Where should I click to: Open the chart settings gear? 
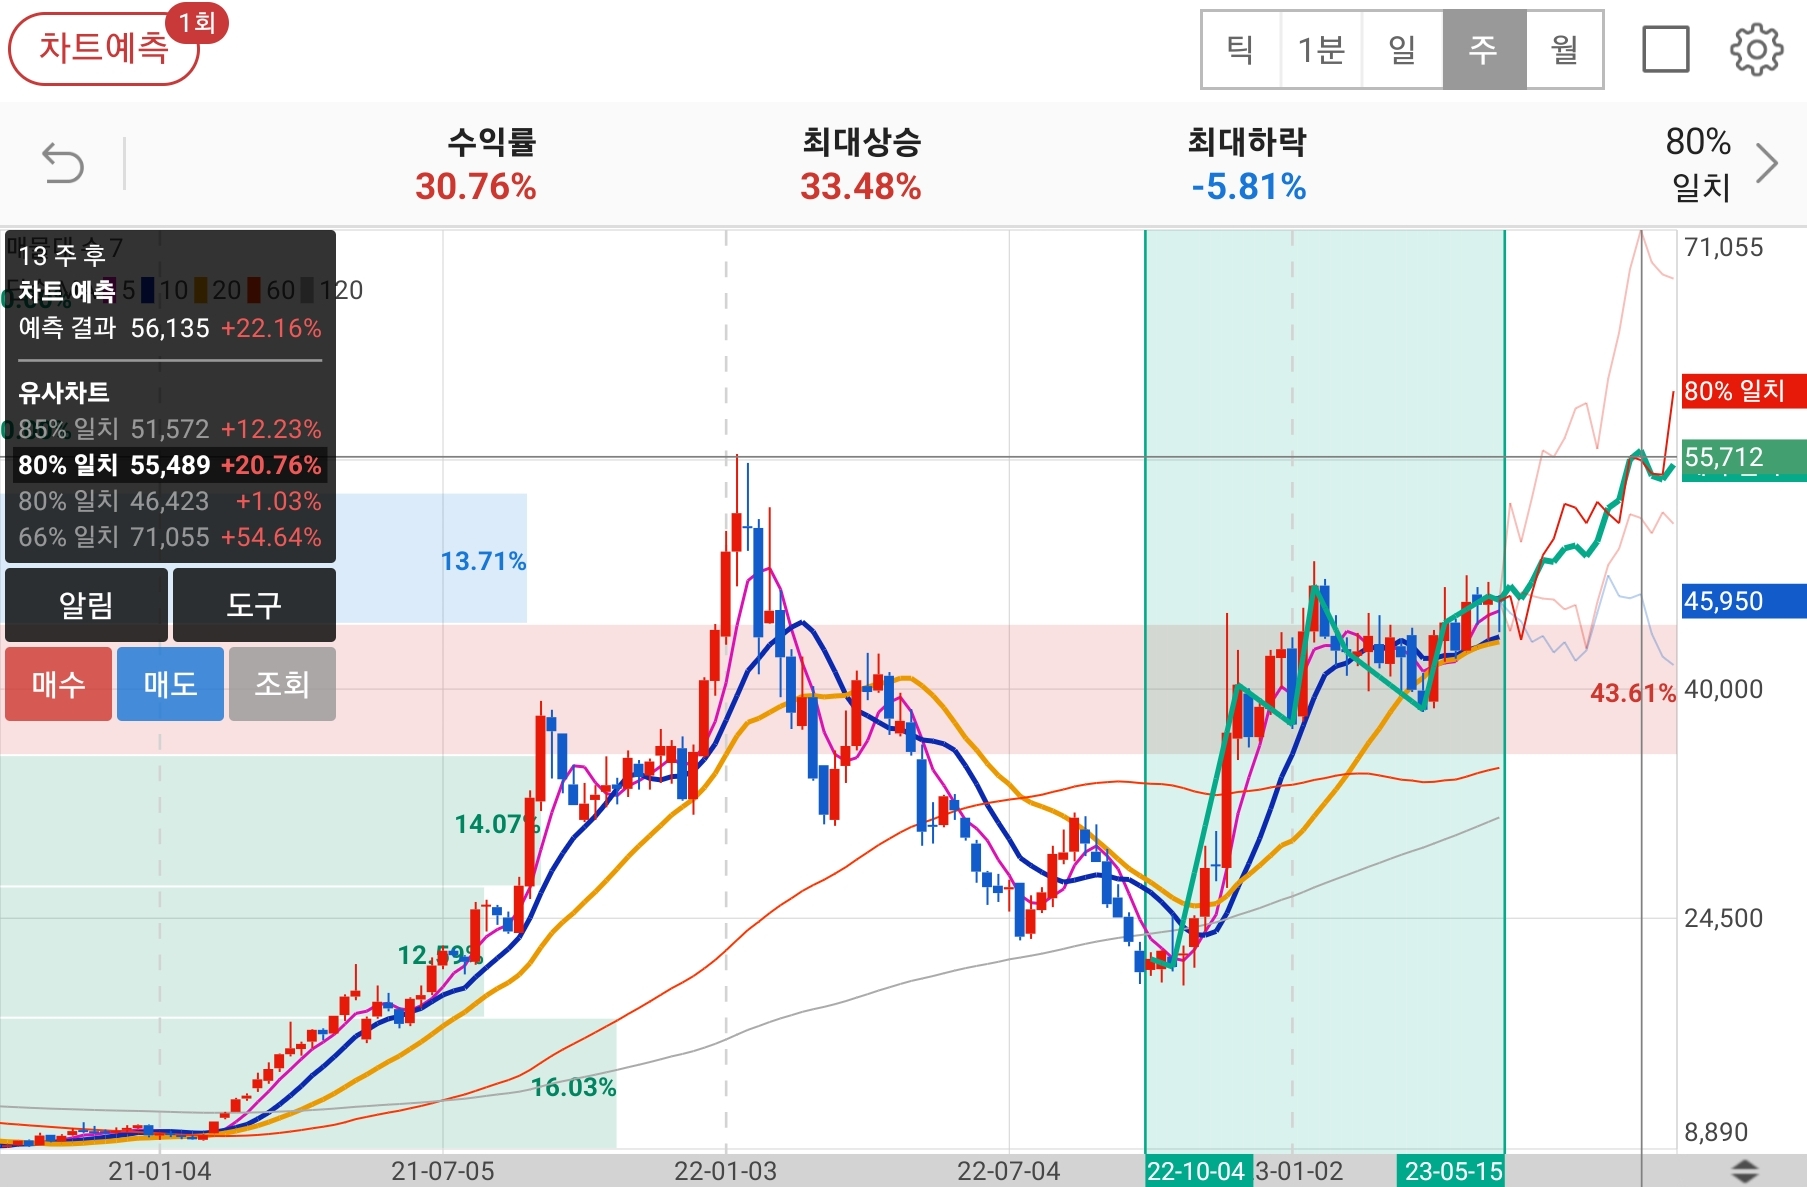[x=1756, y=49]
